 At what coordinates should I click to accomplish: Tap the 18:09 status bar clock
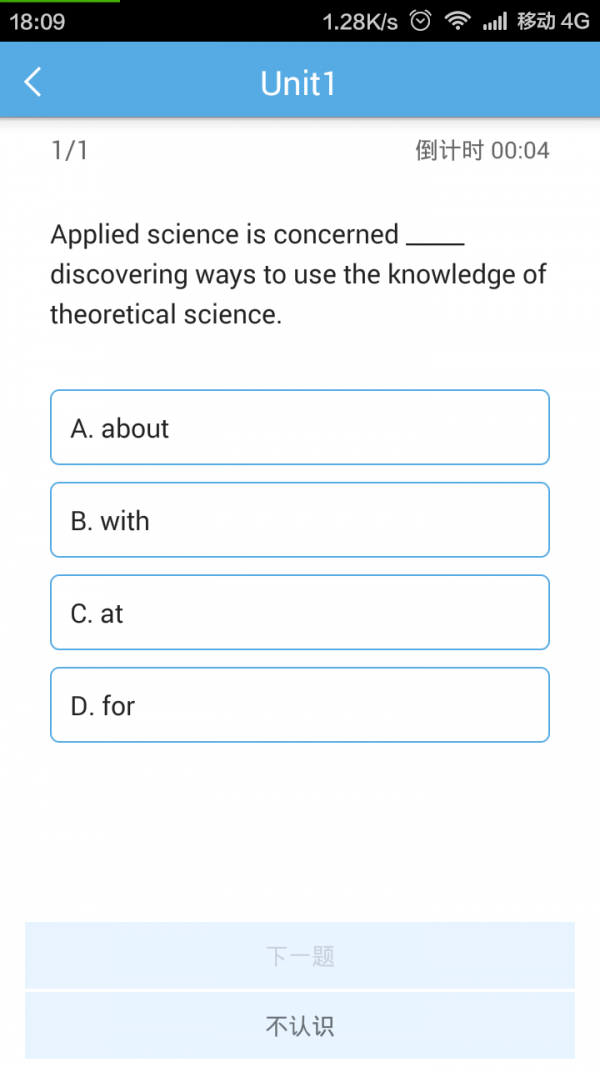point(37,22)
